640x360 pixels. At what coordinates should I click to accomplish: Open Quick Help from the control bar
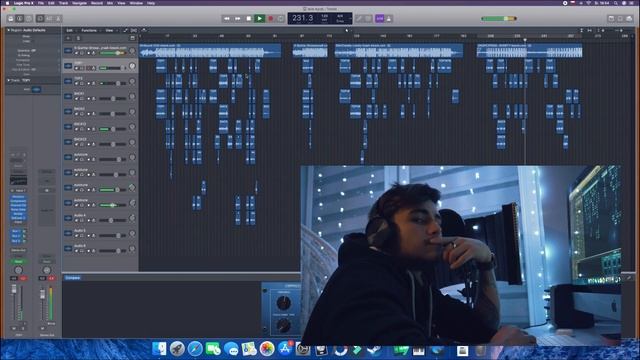(x=29, y=19)
